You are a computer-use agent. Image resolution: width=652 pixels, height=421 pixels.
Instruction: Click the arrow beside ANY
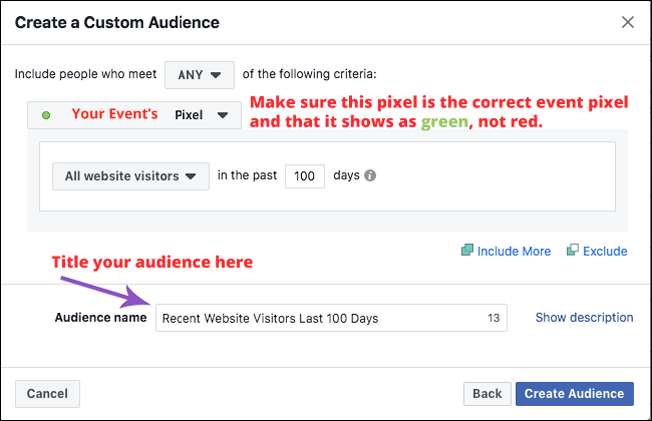(x=215, y=75)
